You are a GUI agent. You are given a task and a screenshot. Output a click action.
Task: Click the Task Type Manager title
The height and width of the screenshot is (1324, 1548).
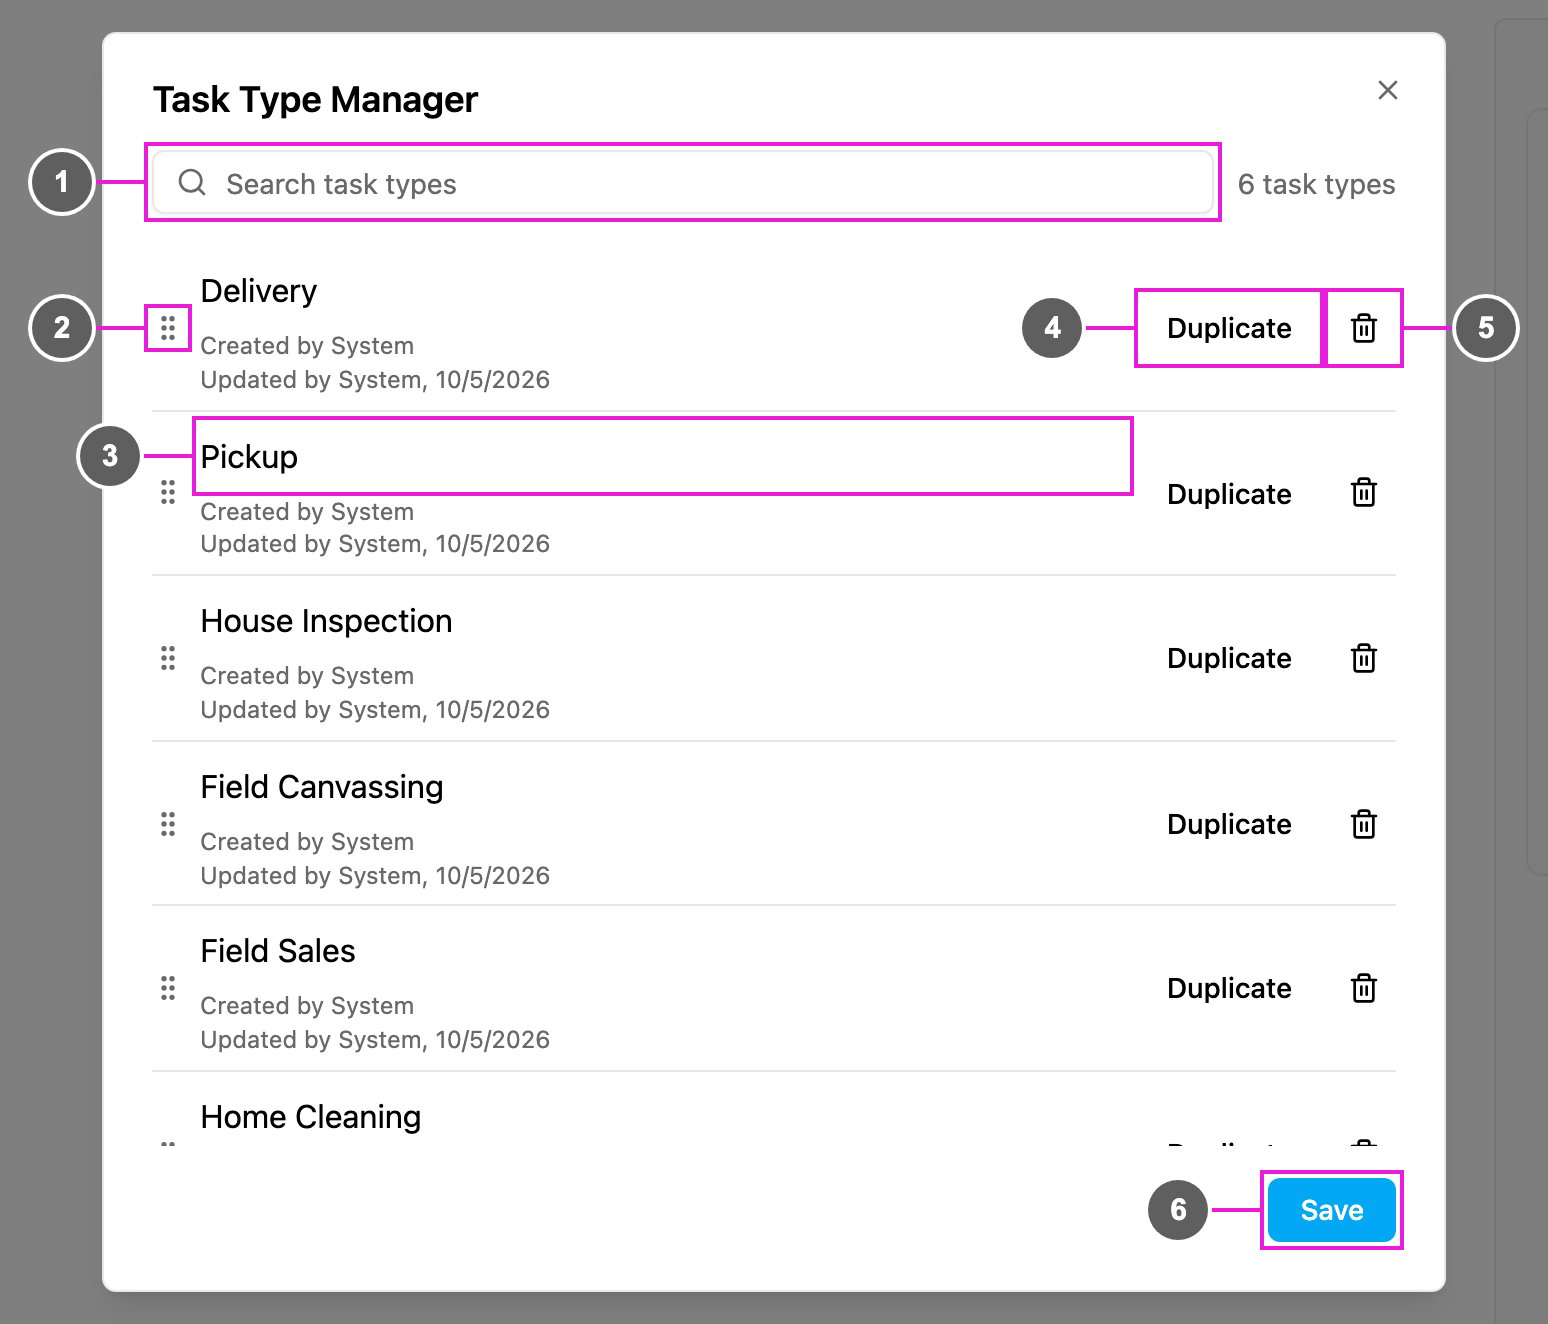click(315, 100)
